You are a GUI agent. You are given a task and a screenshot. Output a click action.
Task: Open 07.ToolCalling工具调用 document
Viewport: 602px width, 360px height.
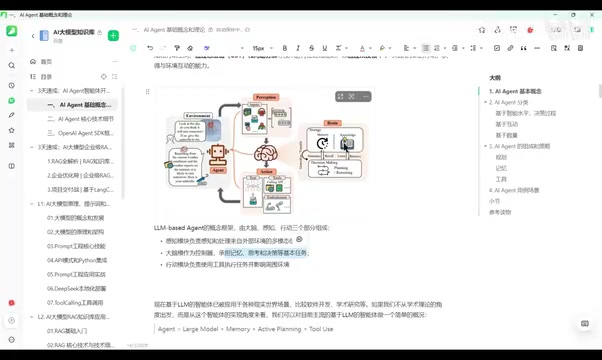(x=75, y=302)
